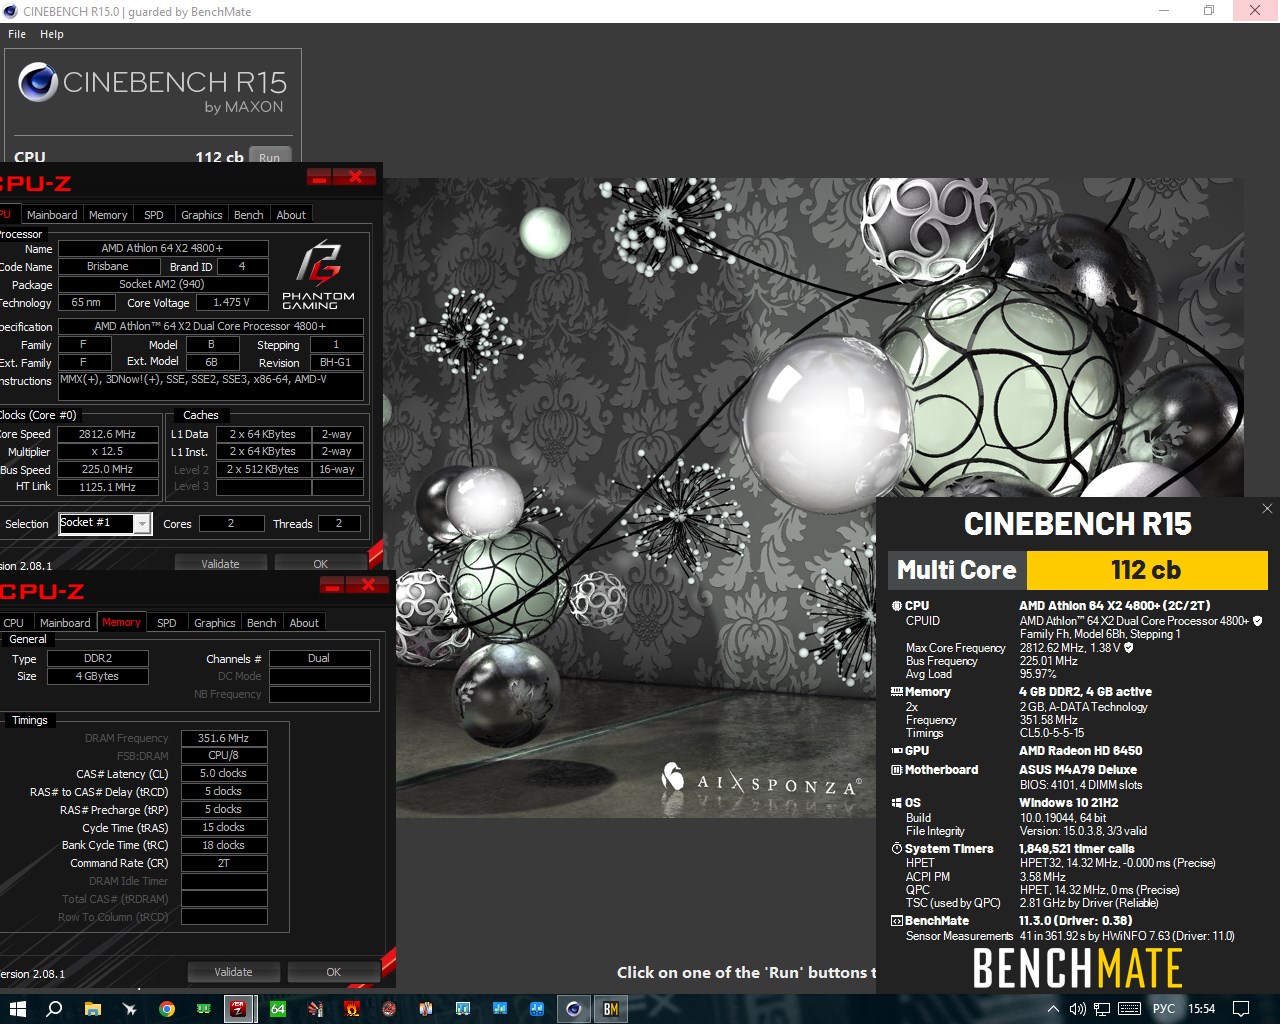Click the Command Rate value 2T
1280x1024 pixels.
pos(224,864)
